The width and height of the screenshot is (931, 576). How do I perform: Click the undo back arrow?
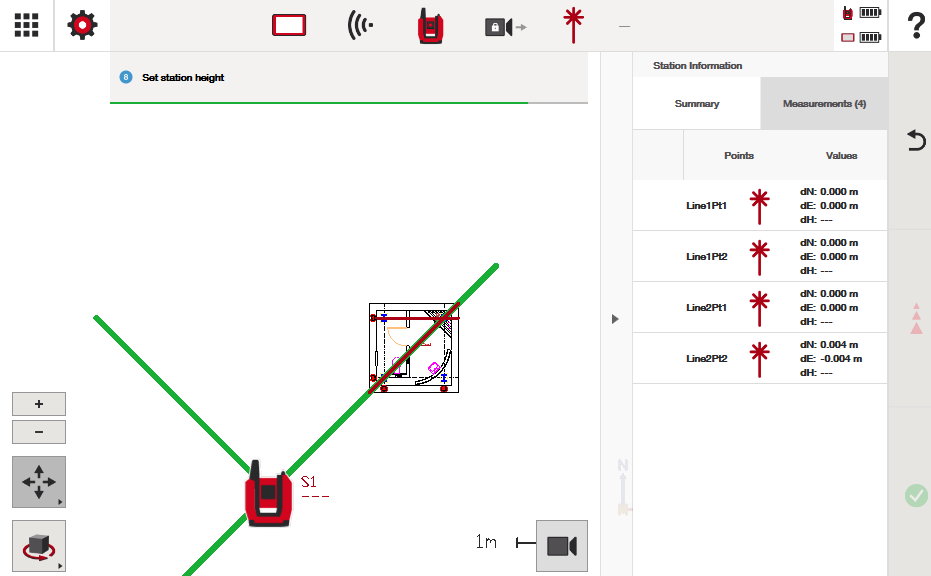[915, 140]
